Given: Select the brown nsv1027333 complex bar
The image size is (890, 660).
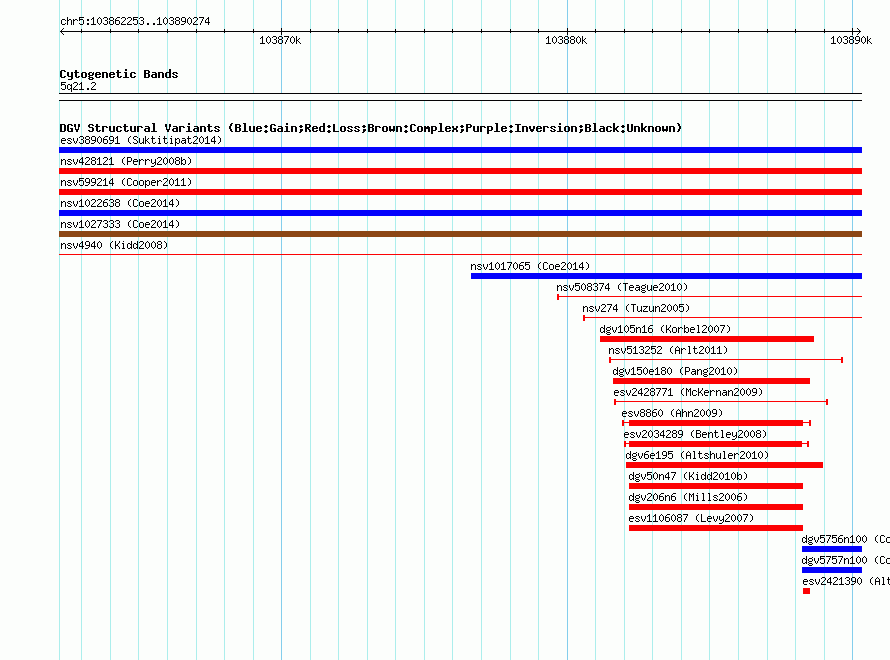Looking at the screenshot, I should 460,234.
